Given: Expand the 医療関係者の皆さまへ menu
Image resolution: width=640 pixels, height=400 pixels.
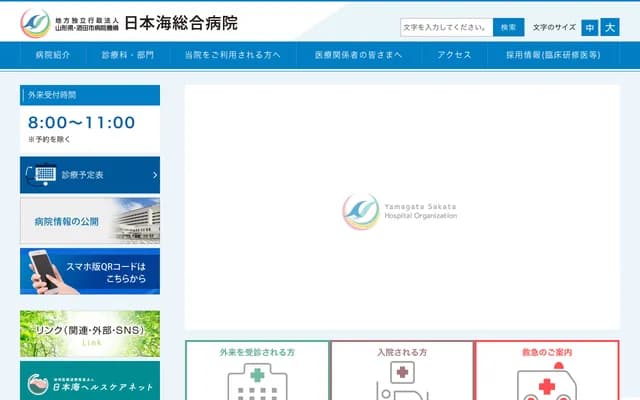Looking at the screenshot, I should (x=358, y=55).
